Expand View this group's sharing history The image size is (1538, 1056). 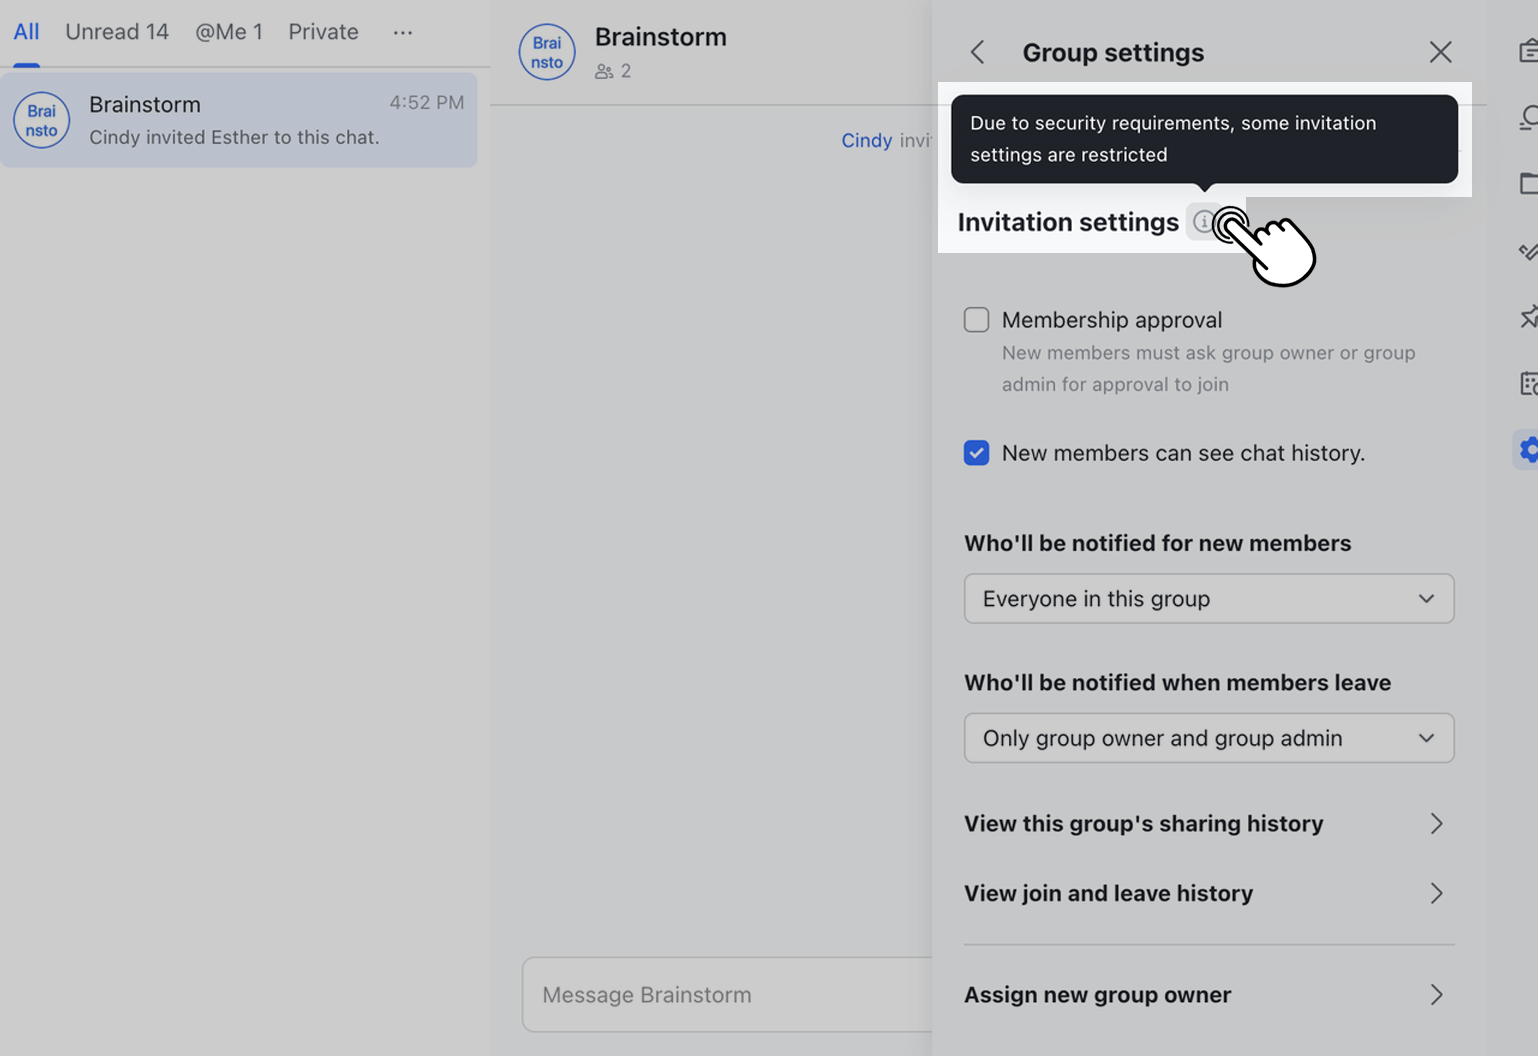[1209, 824]
